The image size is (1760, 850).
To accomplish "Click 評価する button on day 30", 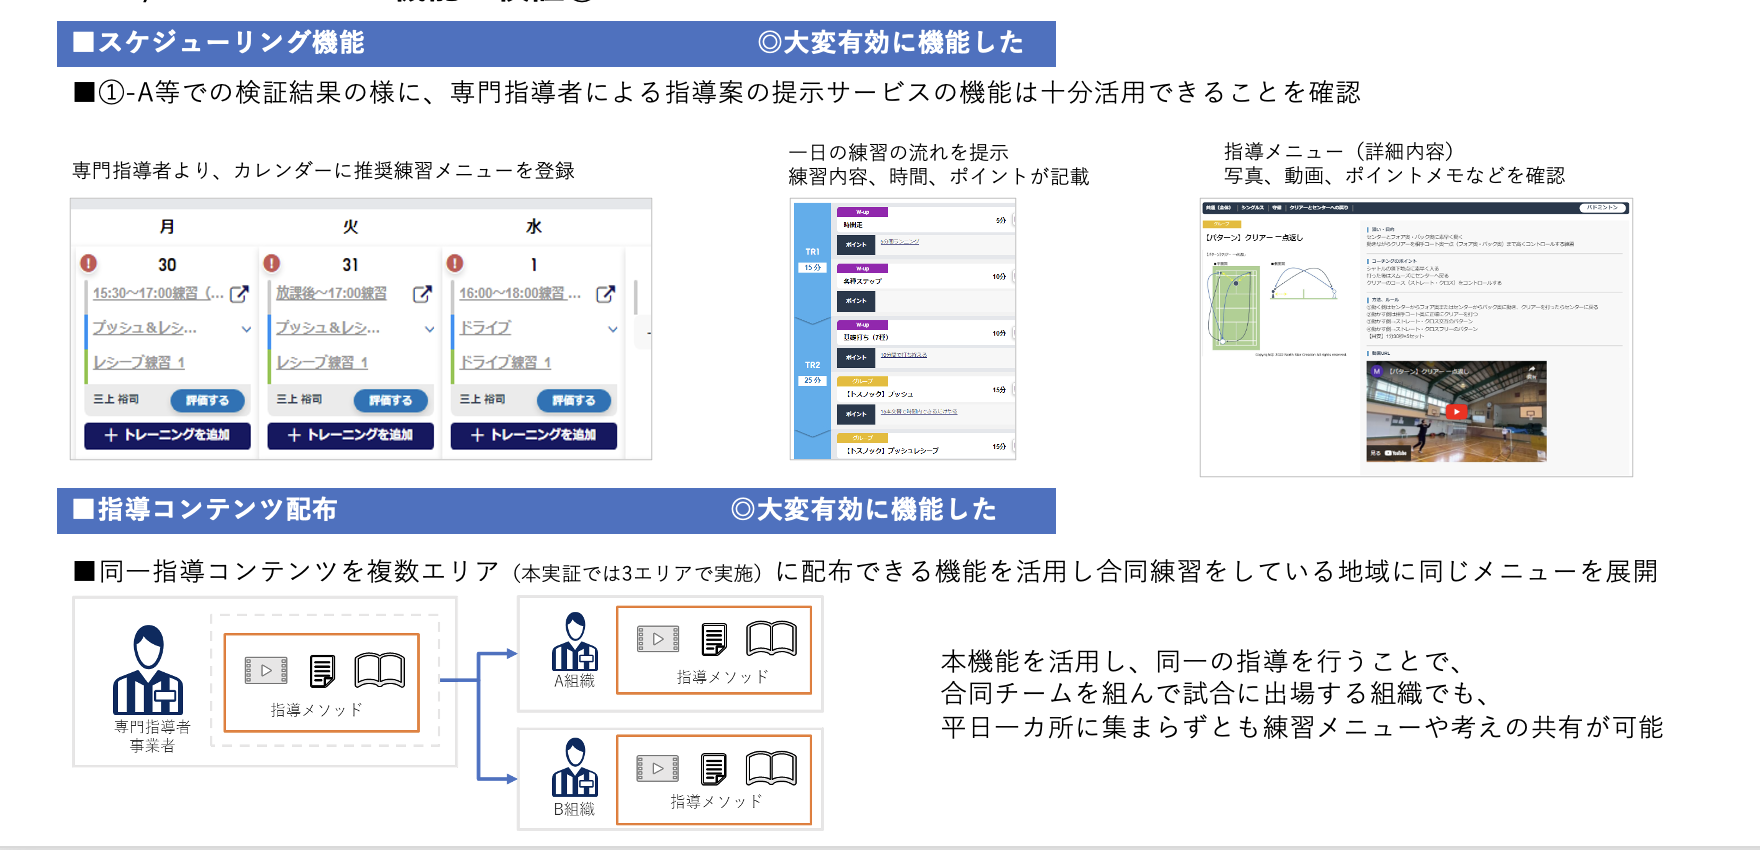I will coord(207,400).
